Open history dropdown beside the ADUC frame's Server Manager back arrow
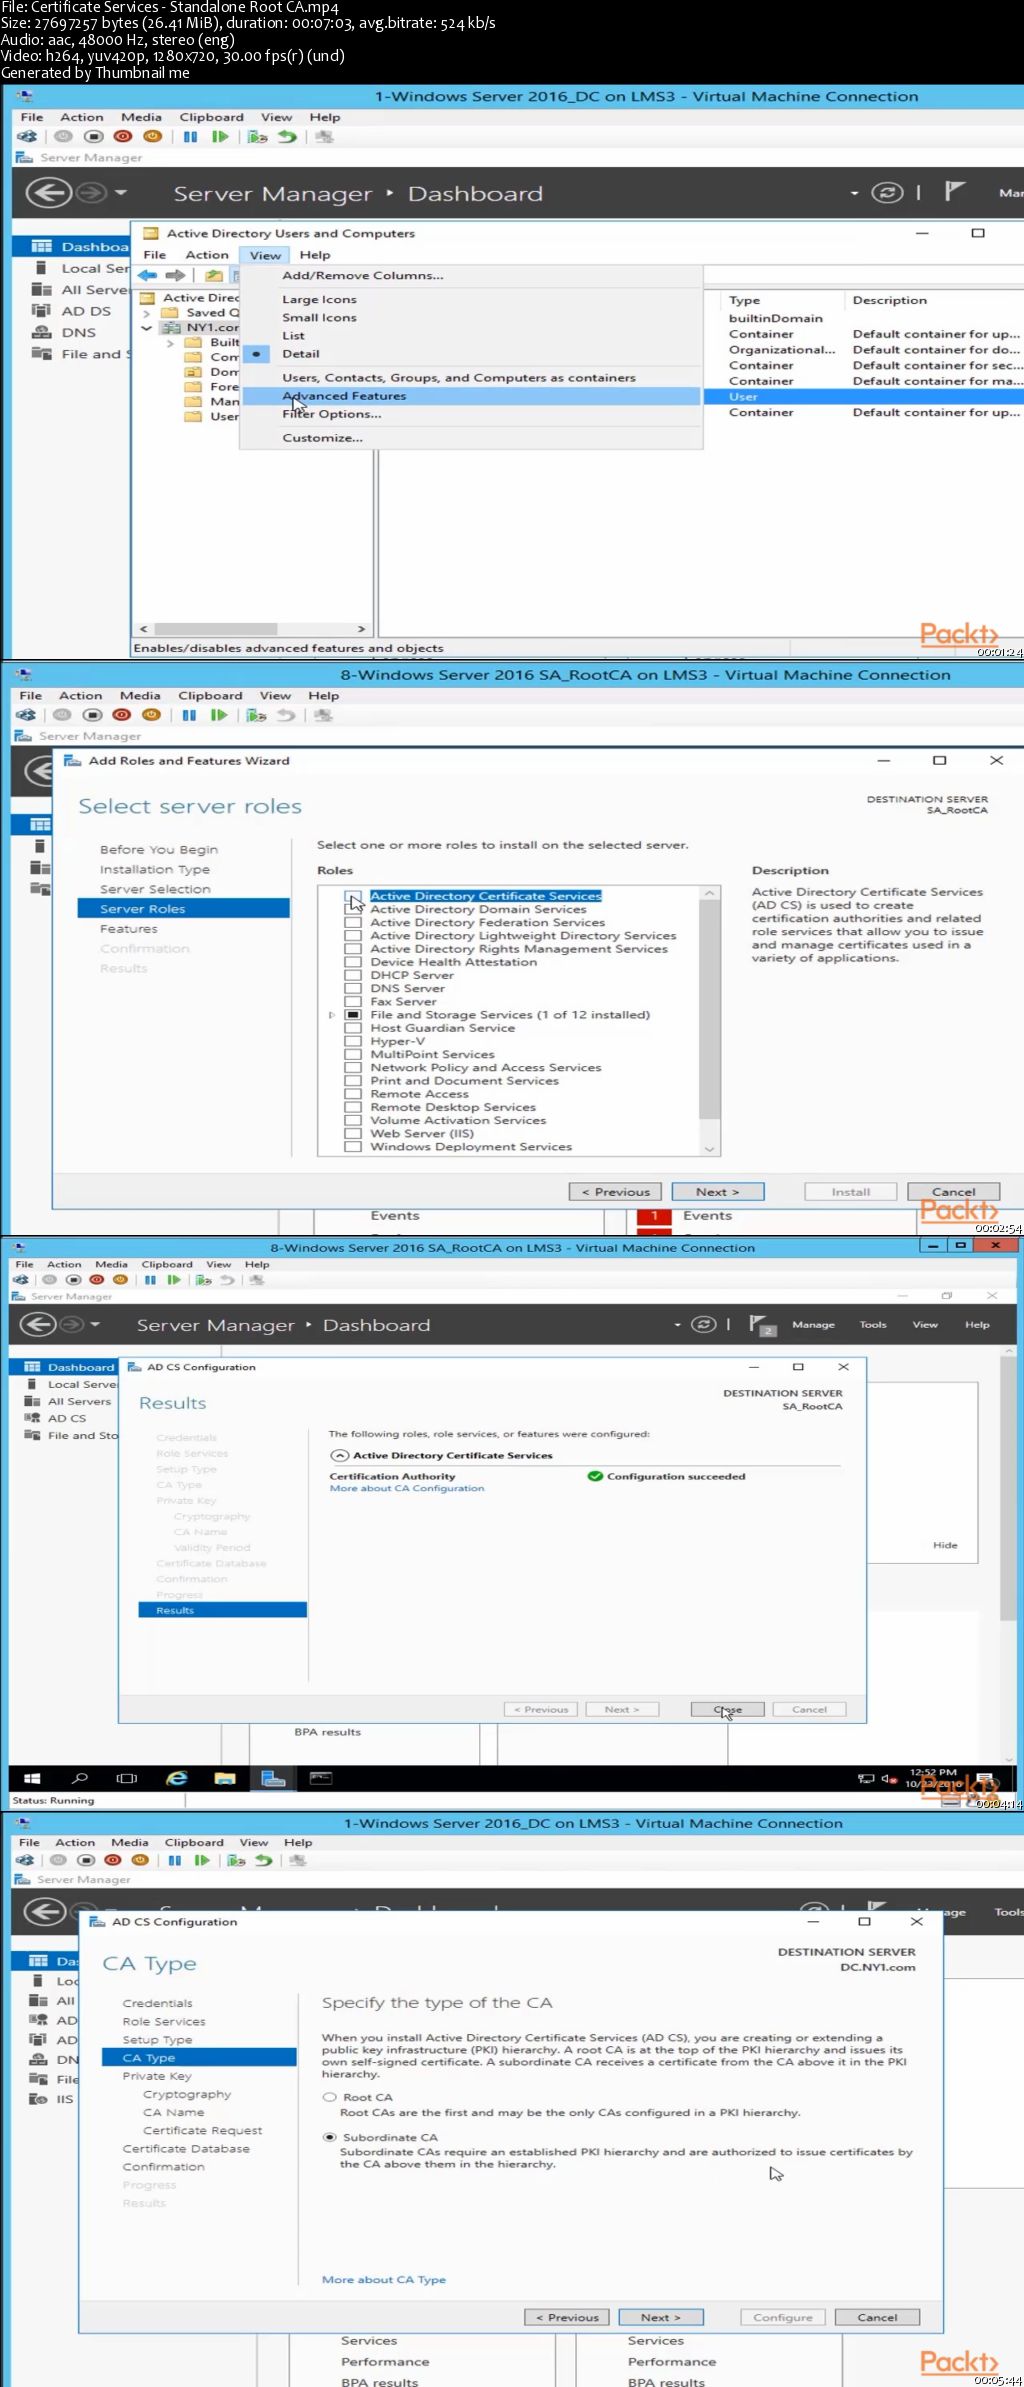This screenshot has width=1024, height=2387. click(x=120, y=193)
